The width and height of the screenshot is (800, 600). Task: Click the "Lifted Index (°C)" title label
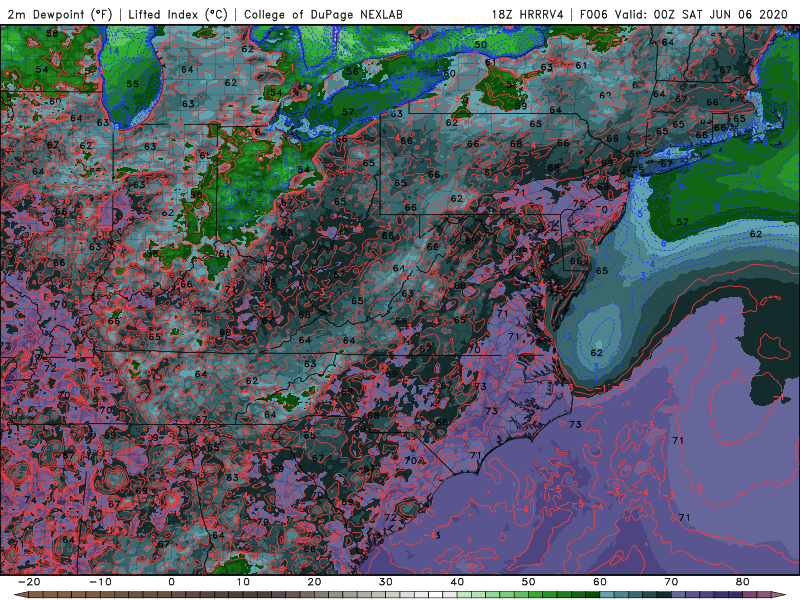coord(178,14)
